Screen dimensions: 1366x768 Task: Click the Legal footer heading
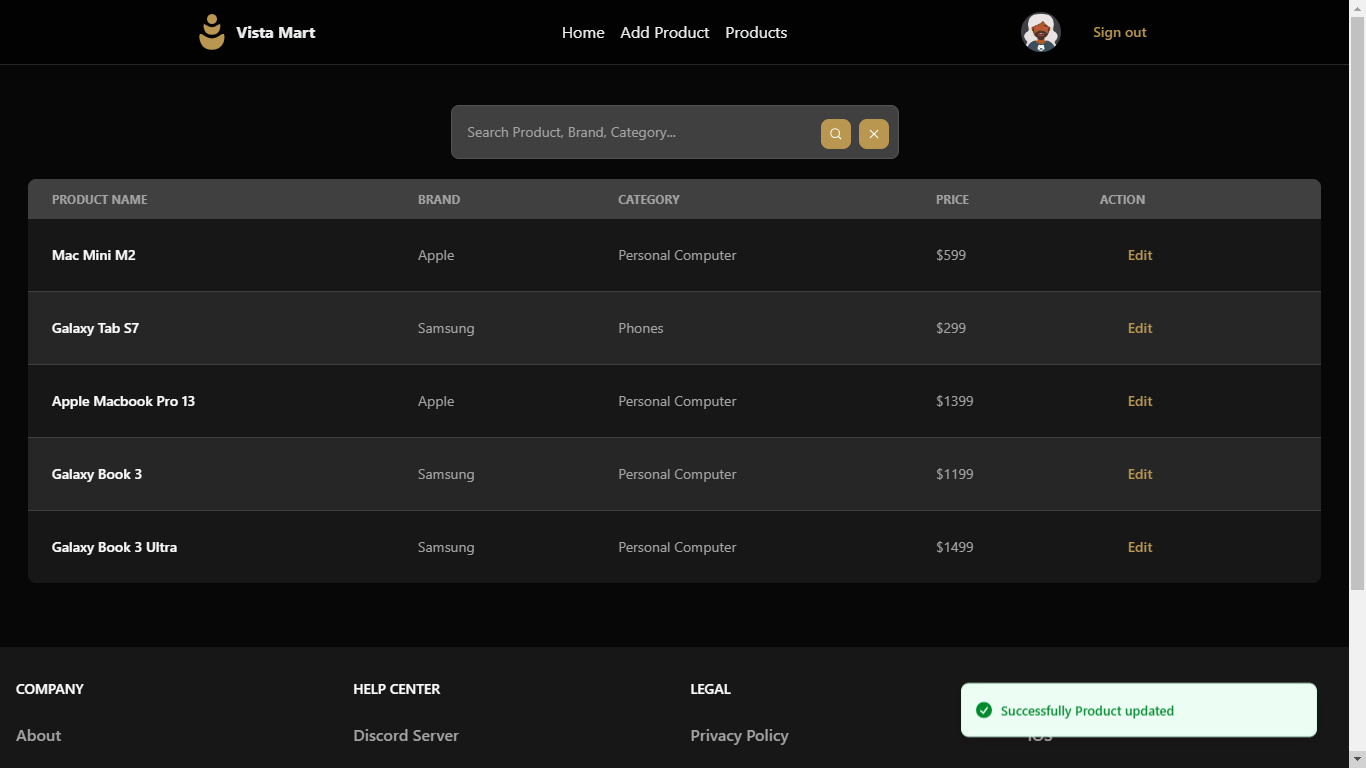click(x=711, y=689)
